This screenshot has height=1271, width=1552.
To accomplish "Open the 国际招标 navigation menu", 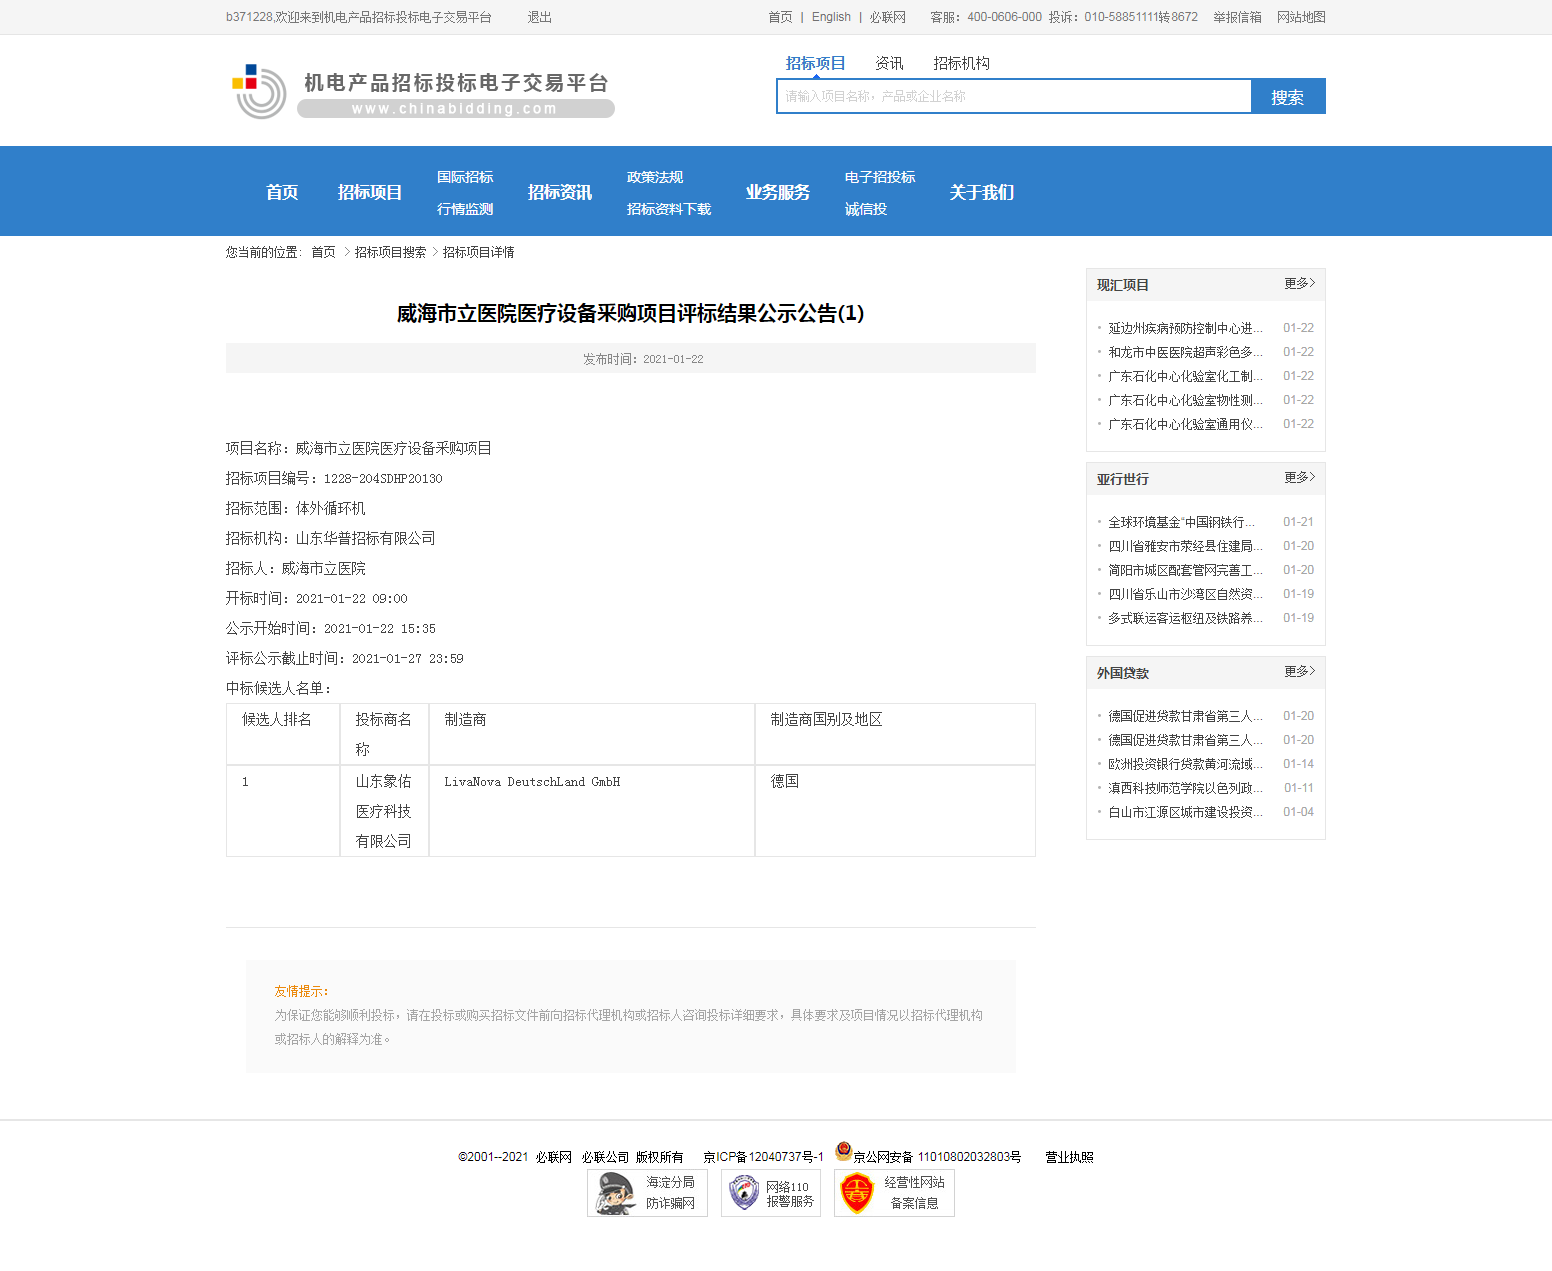I will (x=464, y=177).
